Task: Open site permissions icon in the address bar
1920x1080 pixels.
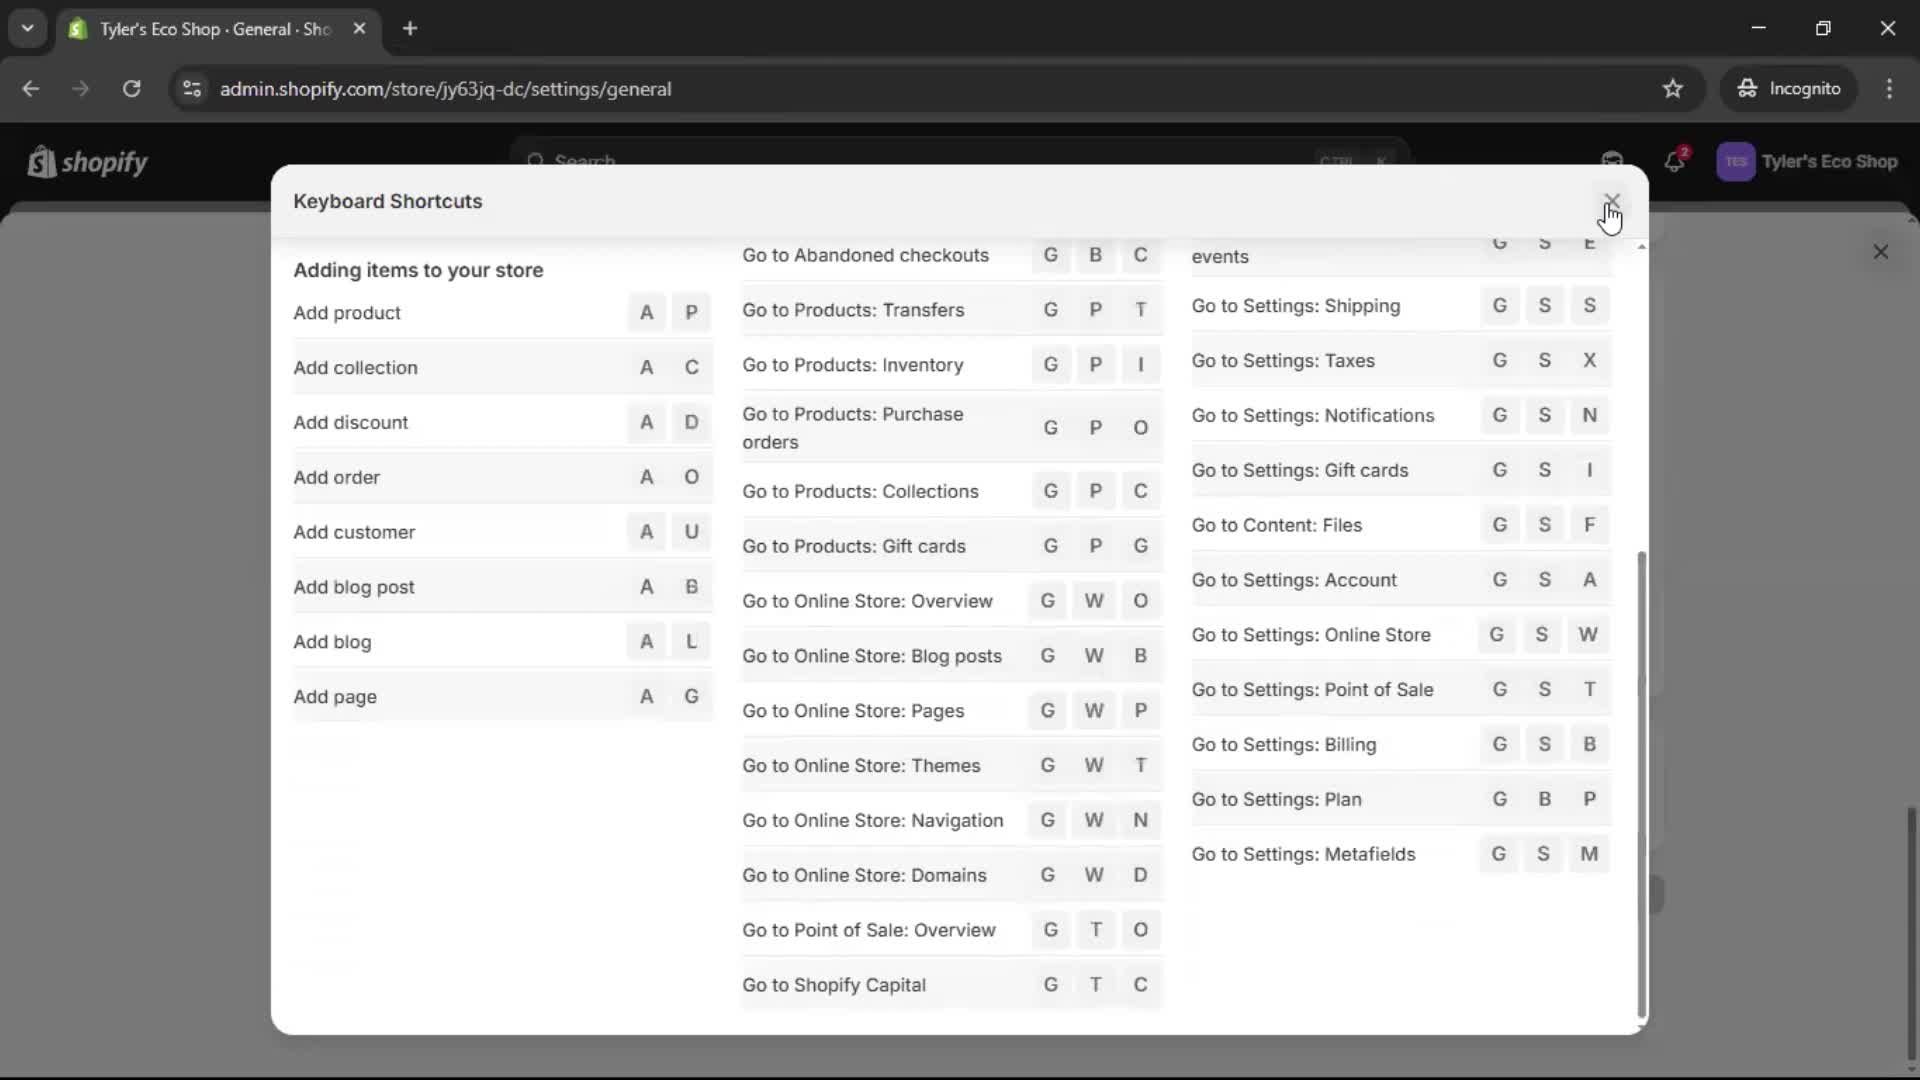Action: pos(192,88)
